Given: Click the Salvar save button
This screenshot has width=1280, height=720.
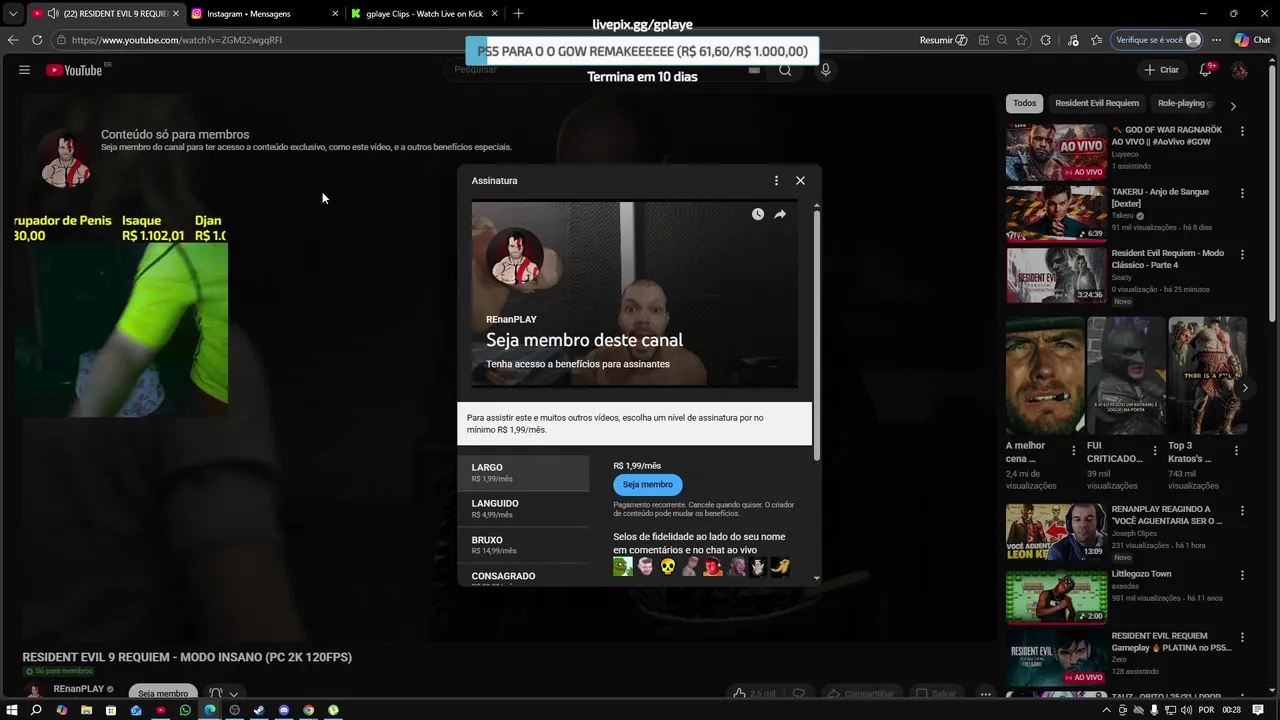Looking at the screenshot, I should [x=937, y=693].
